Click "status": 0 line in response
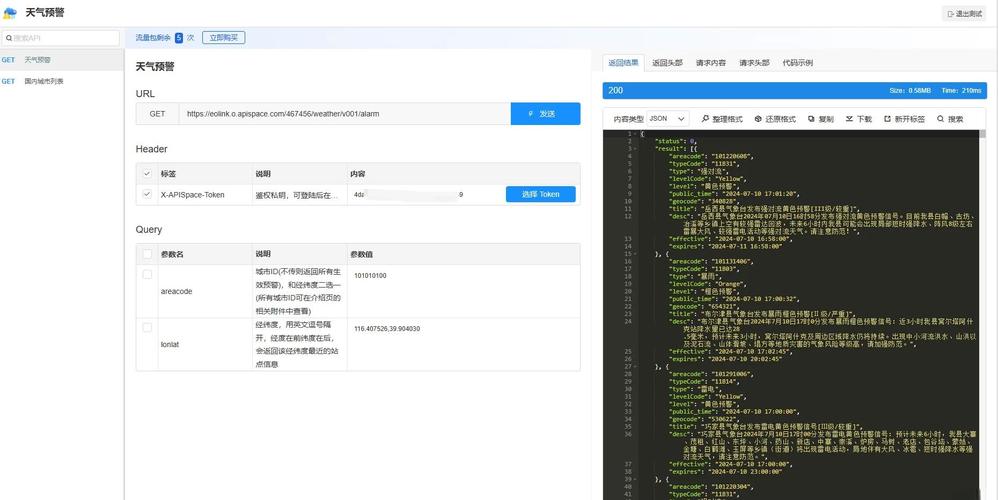 point(675,141)
